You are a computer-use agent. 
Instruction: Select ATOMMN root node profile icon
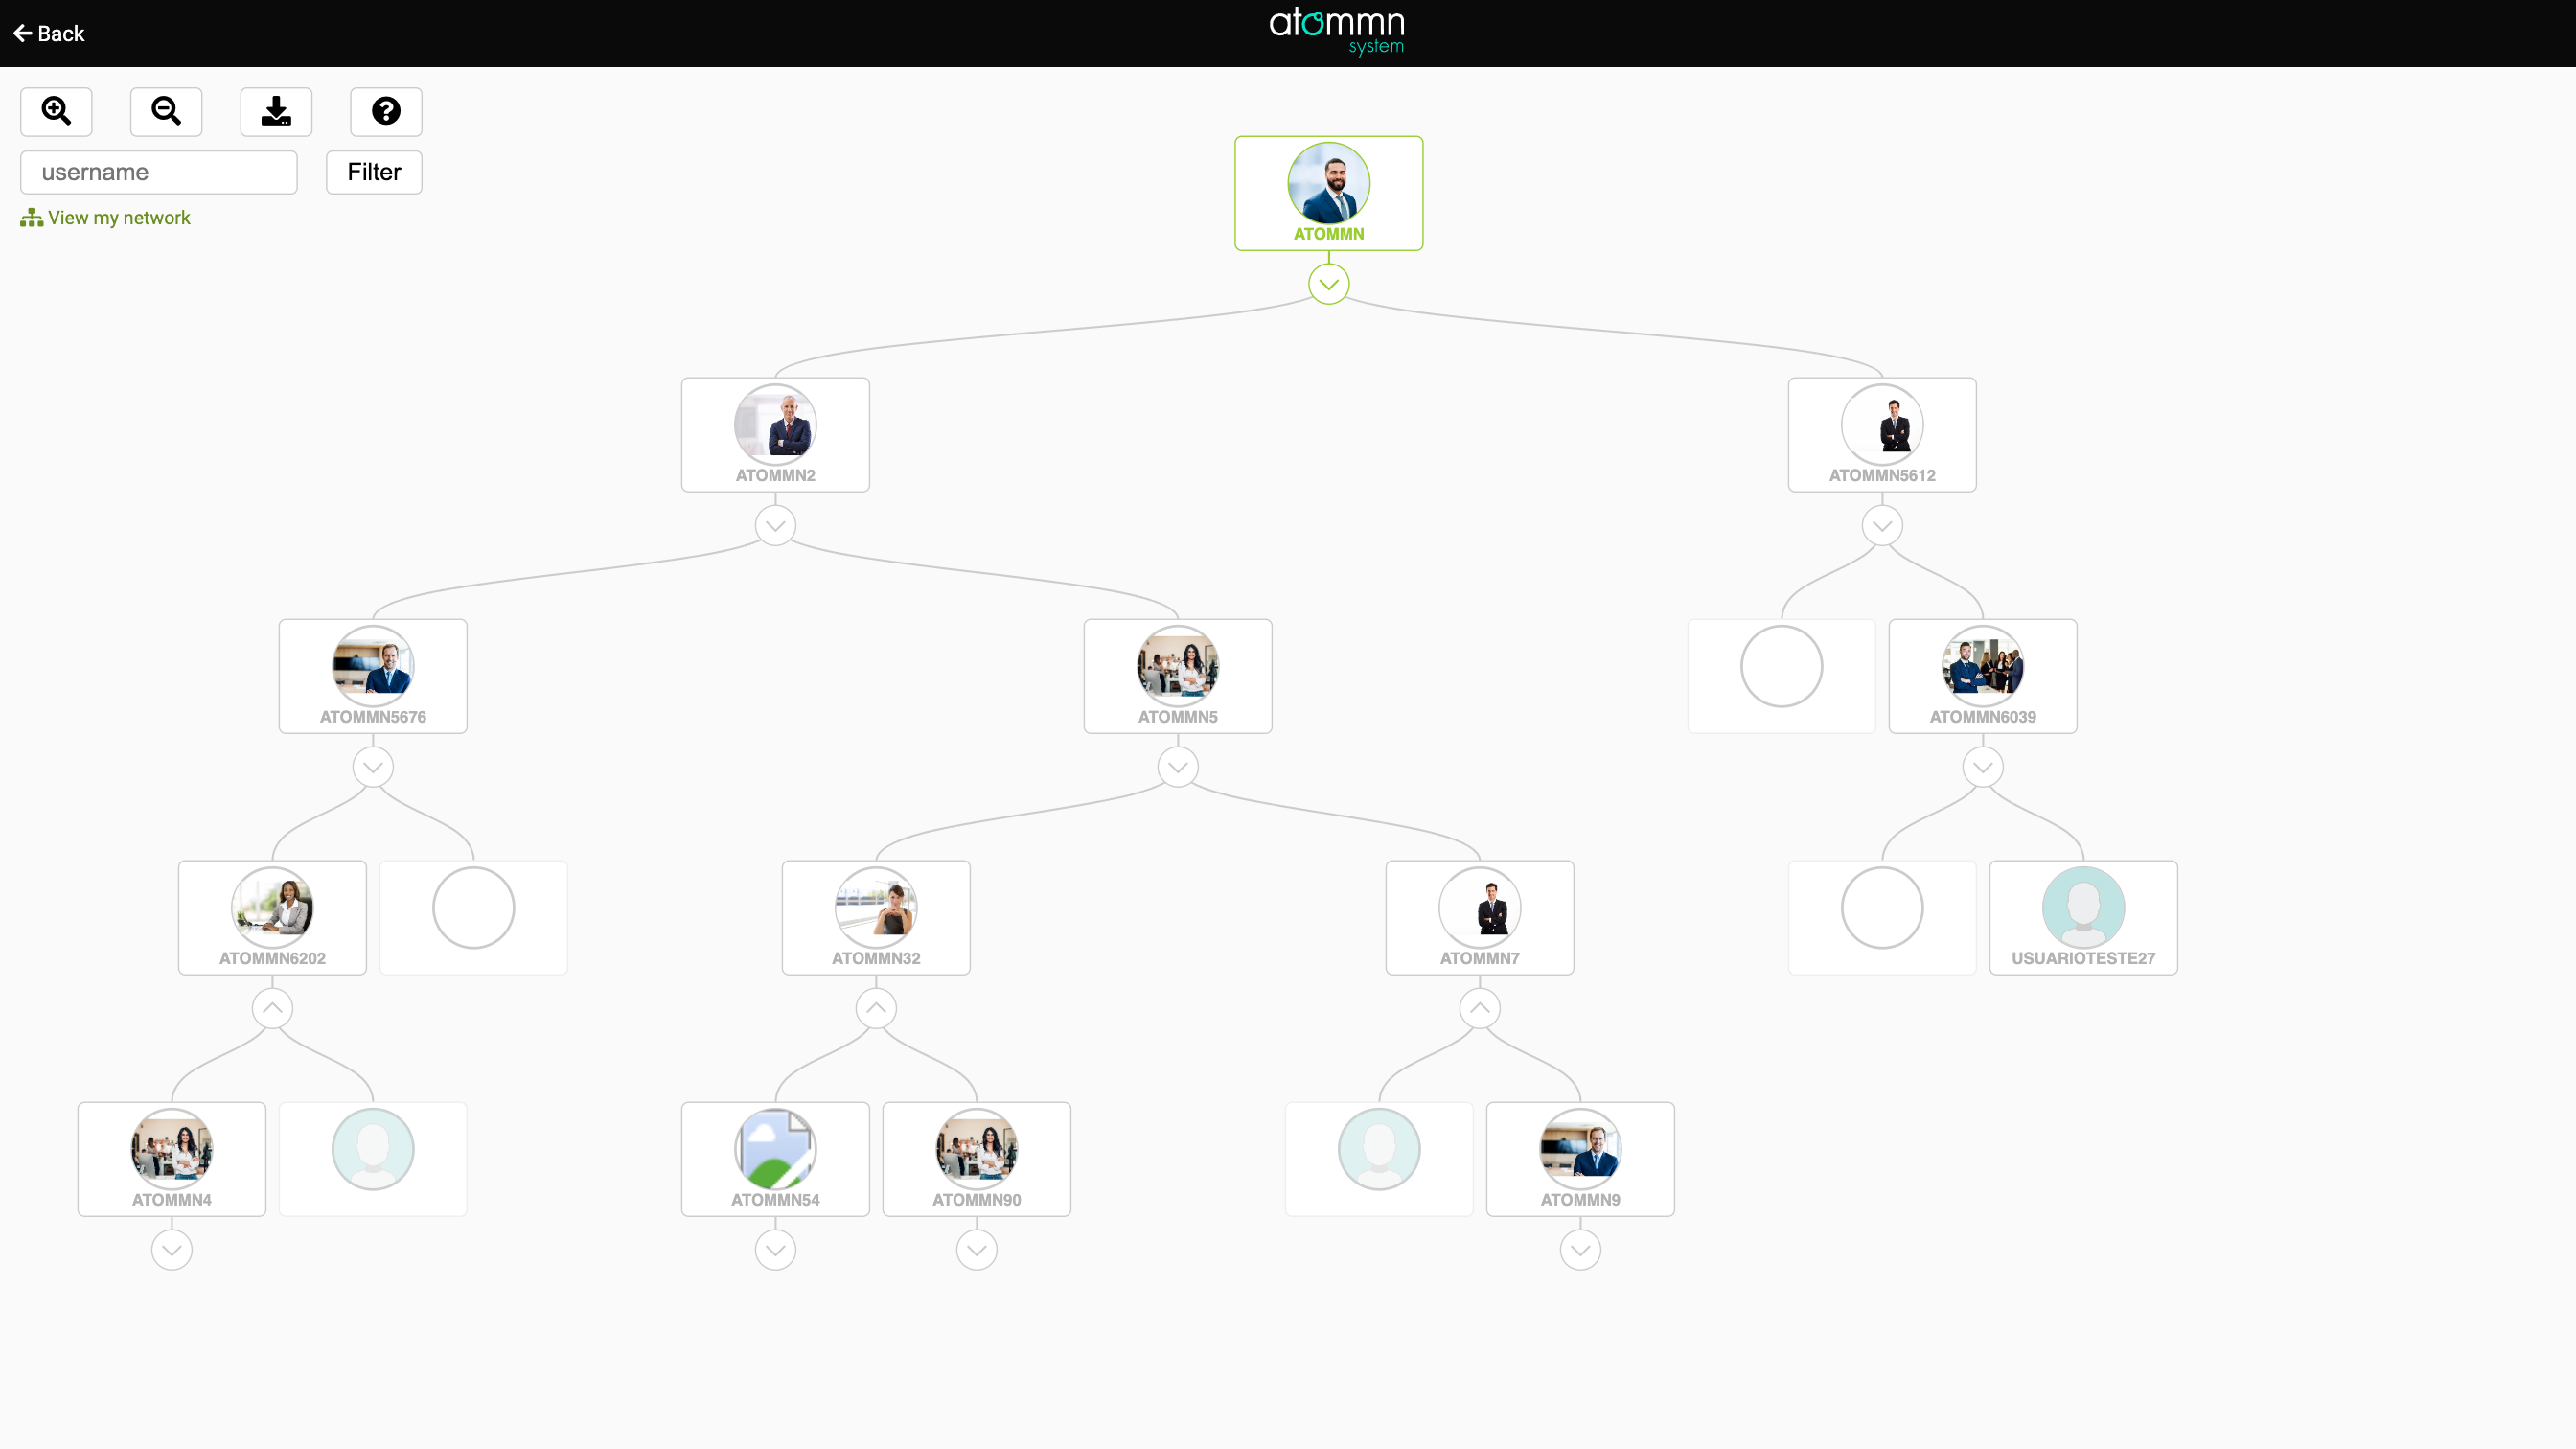click(1328, 182)
